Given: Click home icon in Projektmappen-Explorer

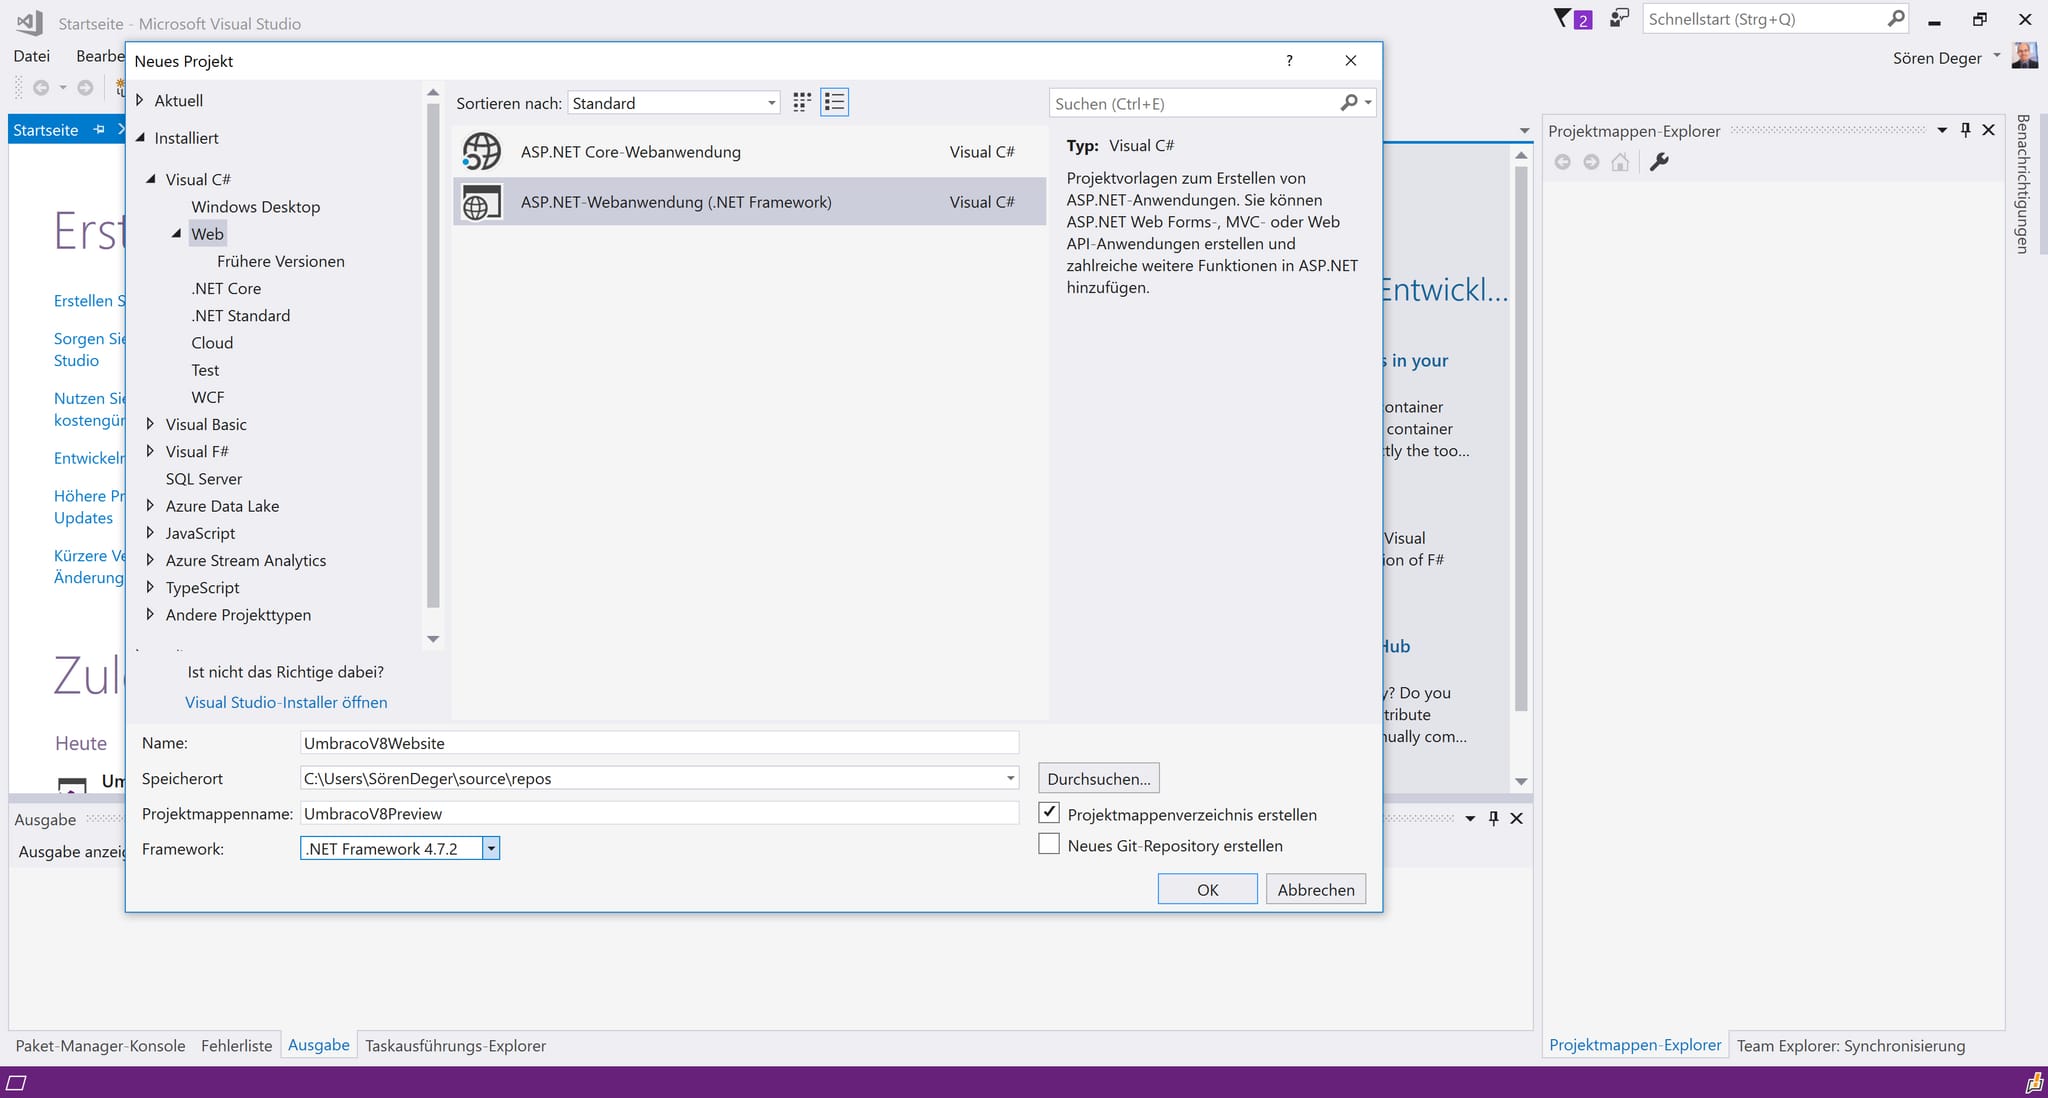Looking at the screenshot, I should click(x=1620, y=162).
